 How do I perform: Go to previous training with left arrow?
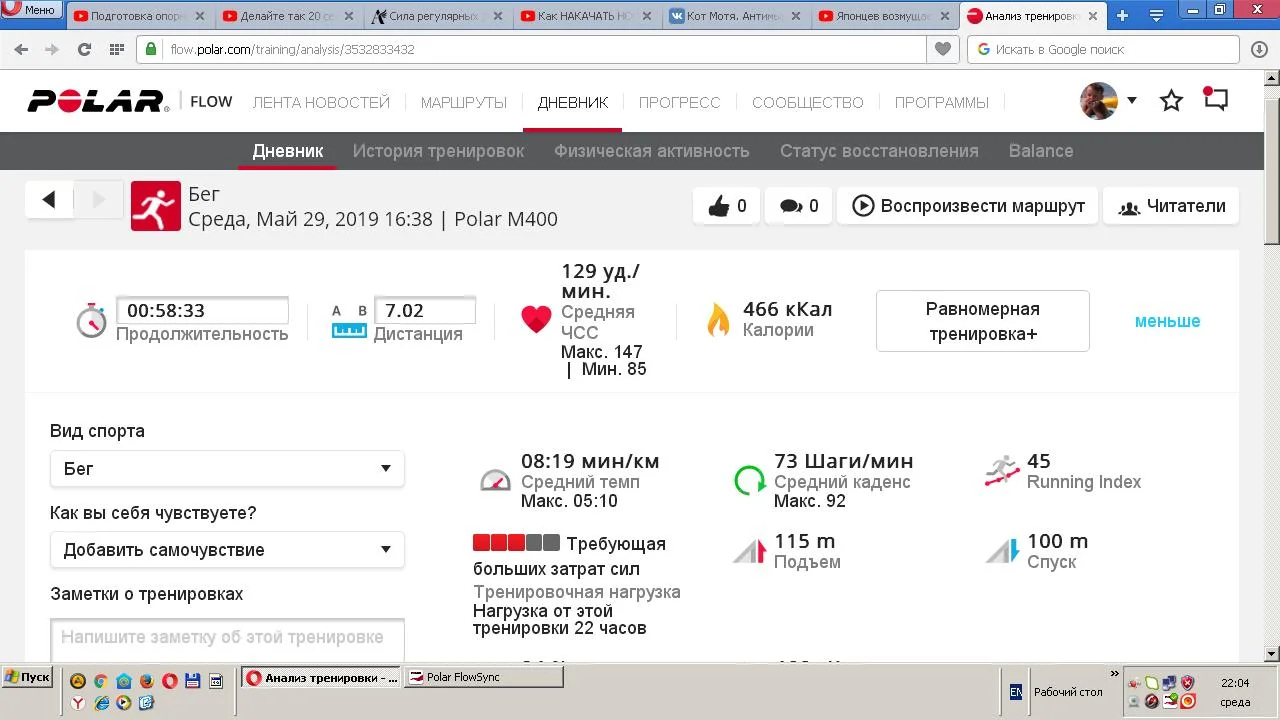point(49,200)
